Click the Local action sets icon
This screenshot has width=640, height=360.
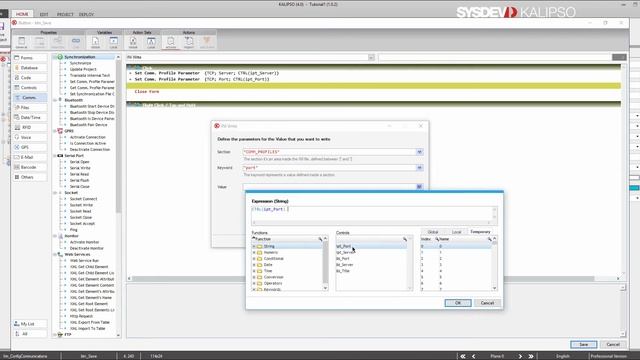pyautogui.click(x=151, y=42)
